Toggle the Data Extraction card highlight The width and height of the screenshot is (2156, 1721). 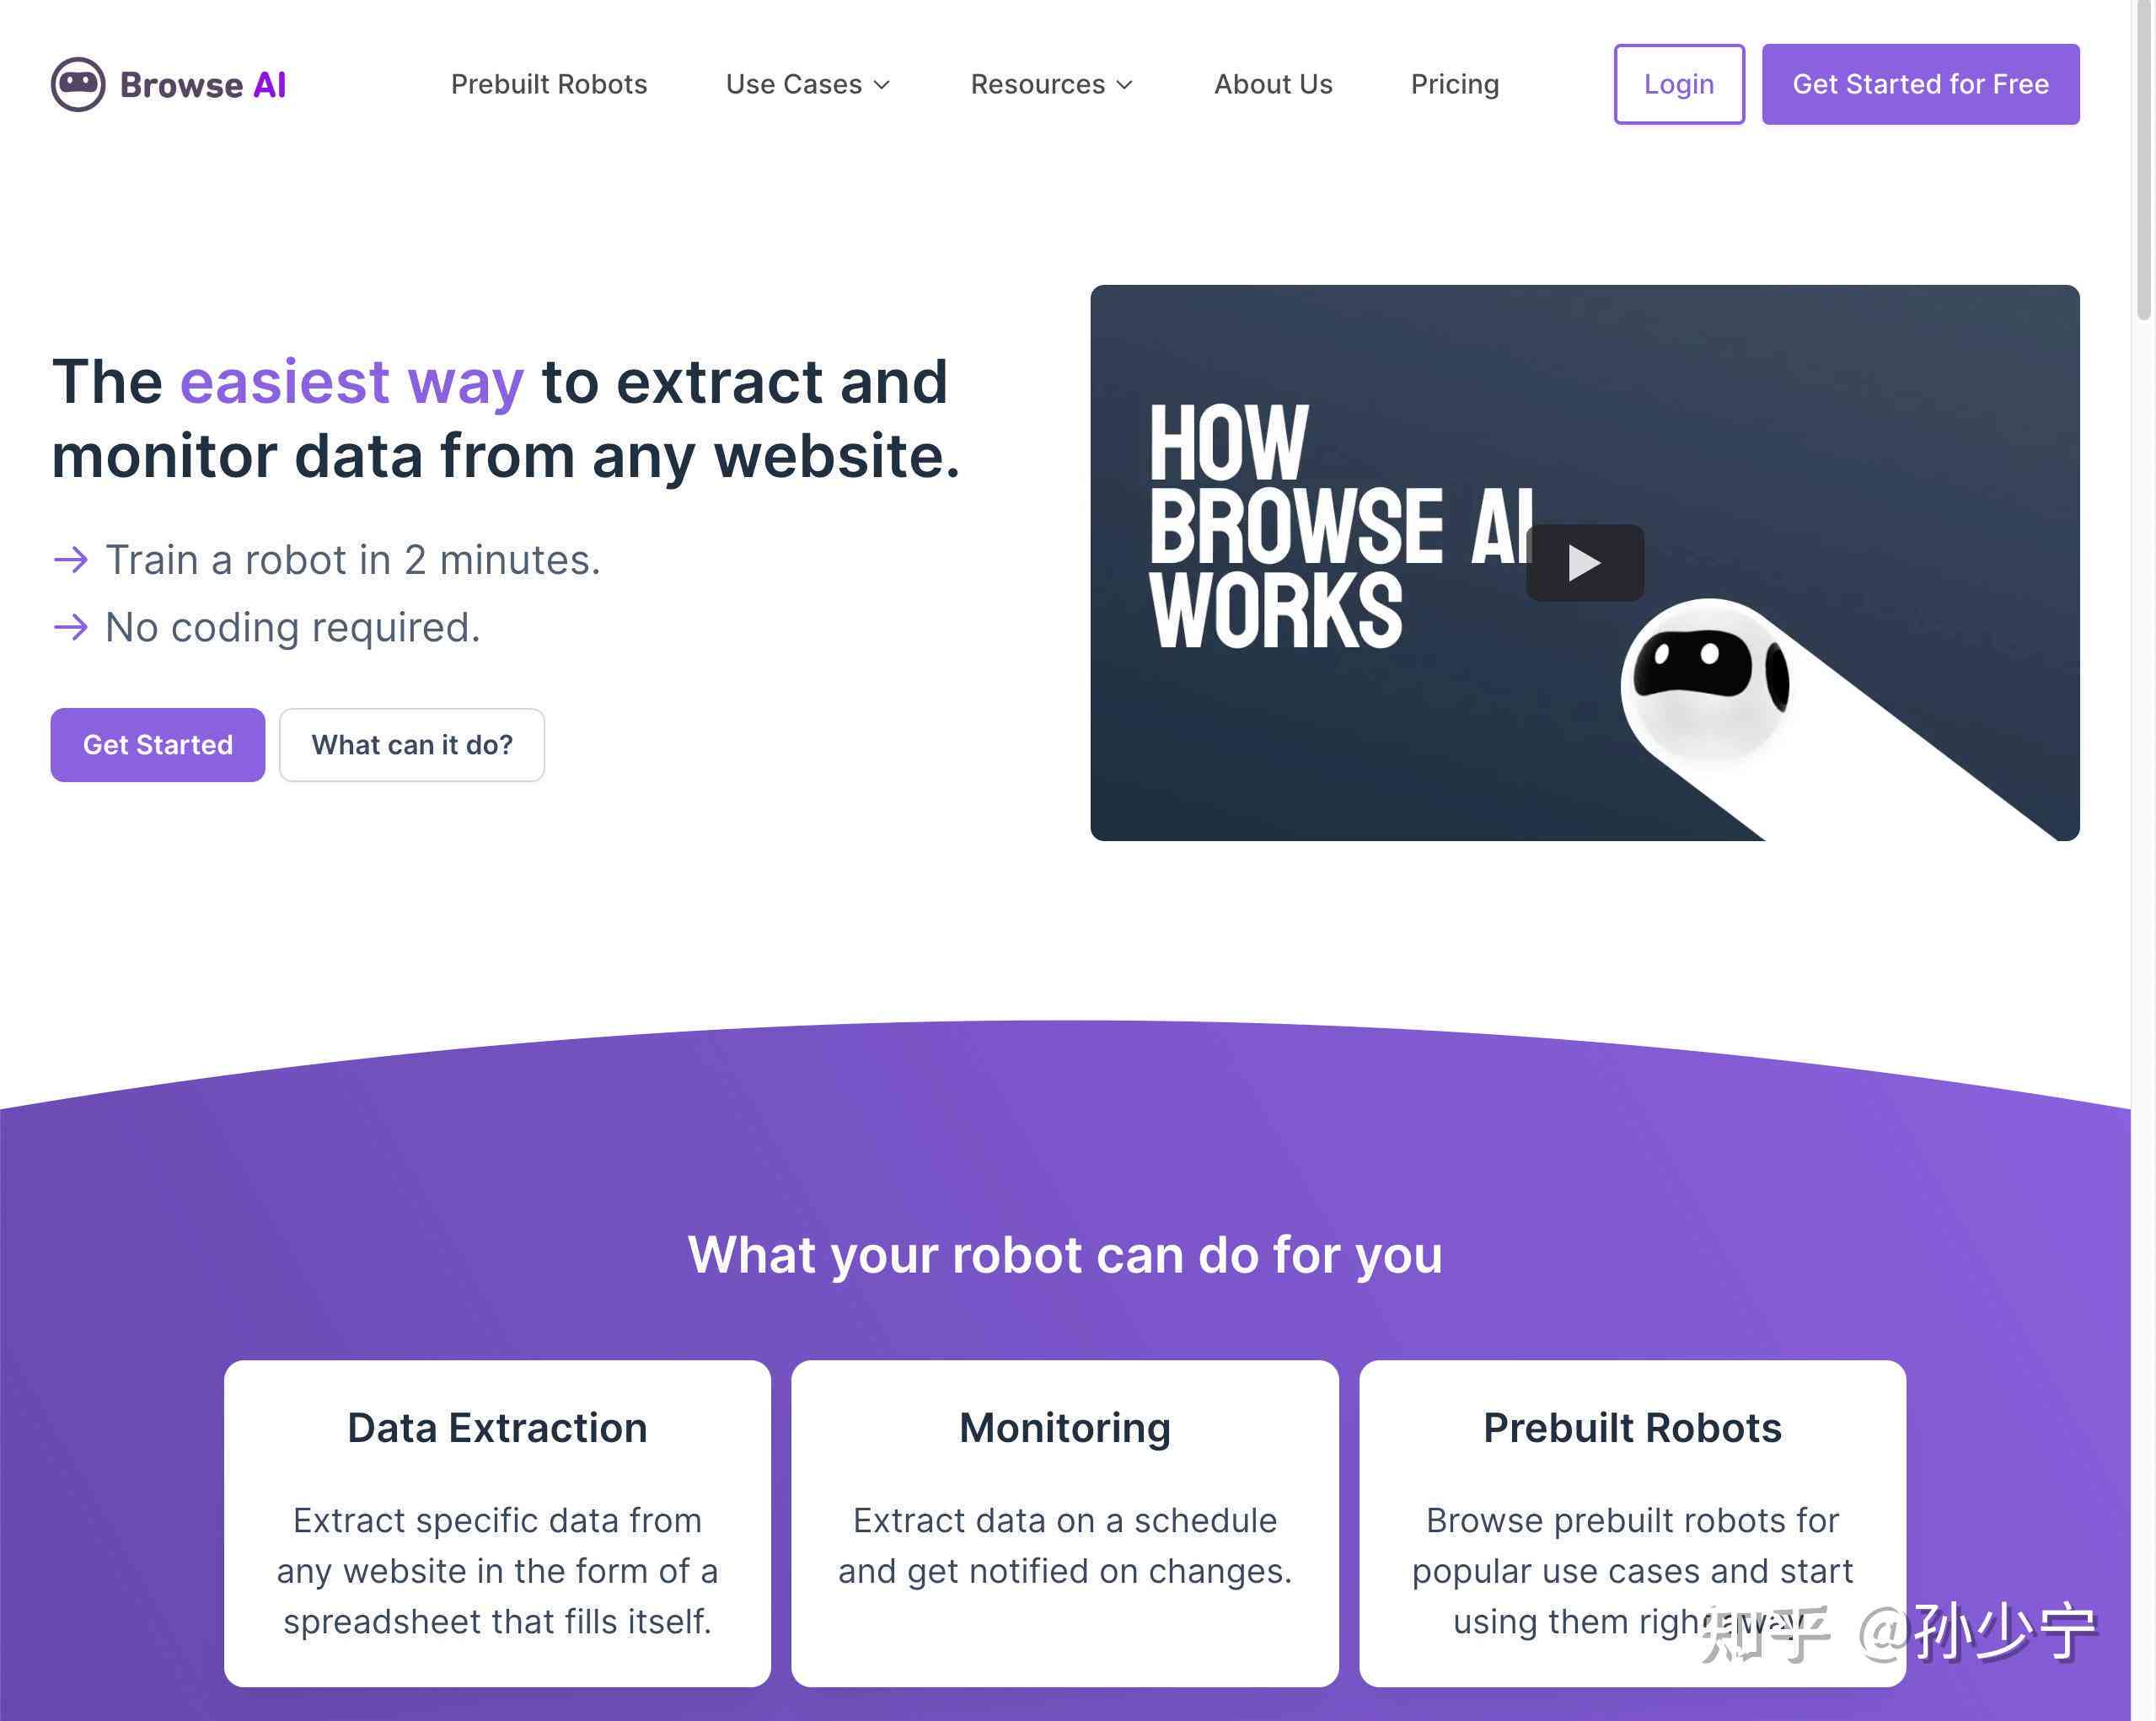(497, 1517)
